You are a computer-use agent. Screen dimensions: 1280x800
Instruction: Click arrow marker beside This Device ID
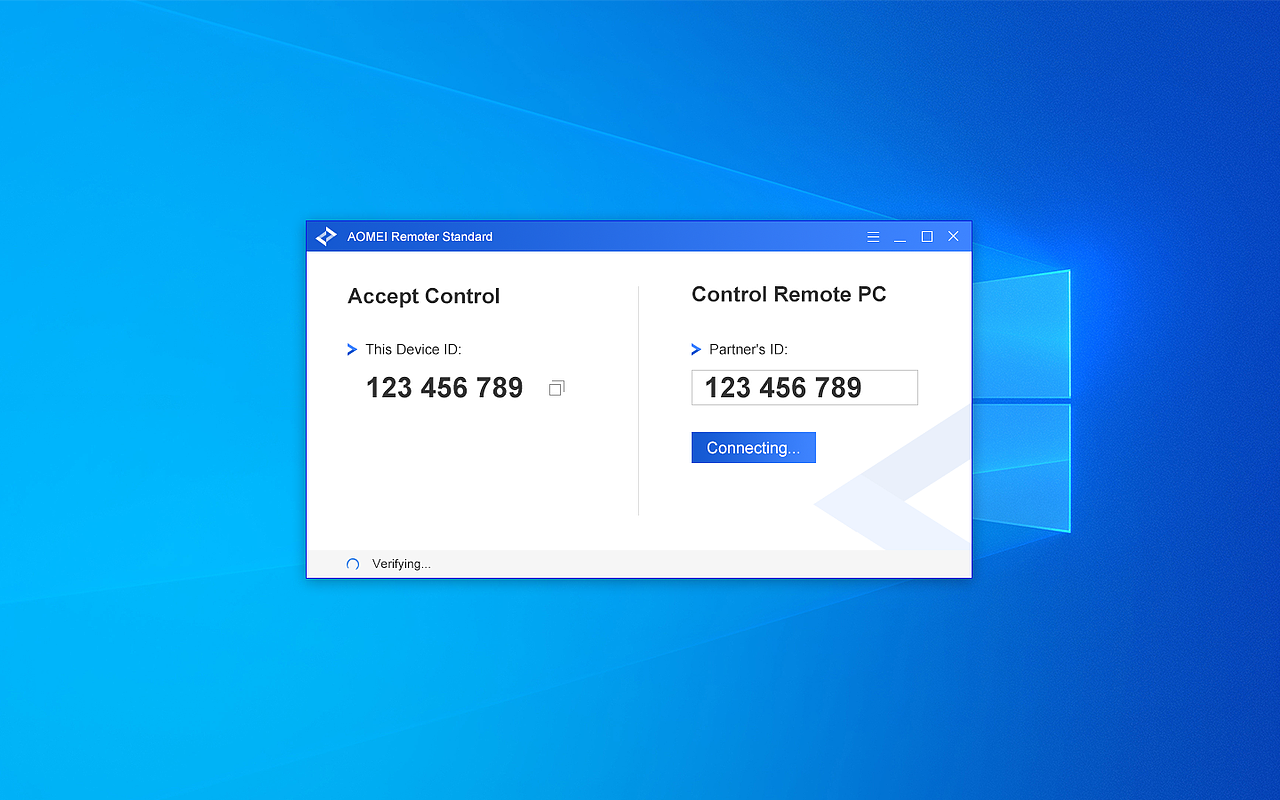[x=352, y=350]
